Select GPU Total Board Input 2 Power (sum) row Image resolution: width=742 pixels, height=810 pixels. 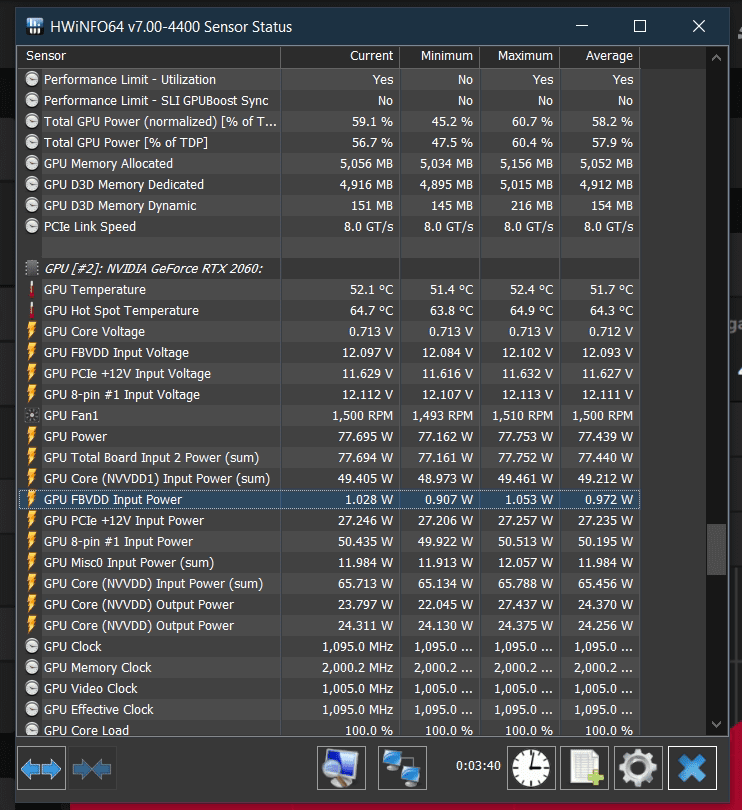click(329, 458)
